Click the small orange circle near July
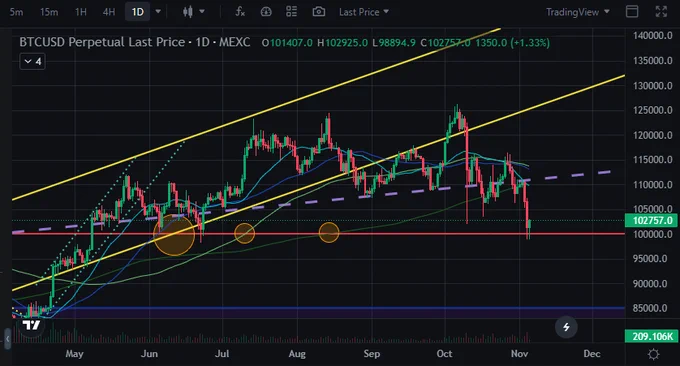Viewport: 680px width, 366px height. pos(245,233)
